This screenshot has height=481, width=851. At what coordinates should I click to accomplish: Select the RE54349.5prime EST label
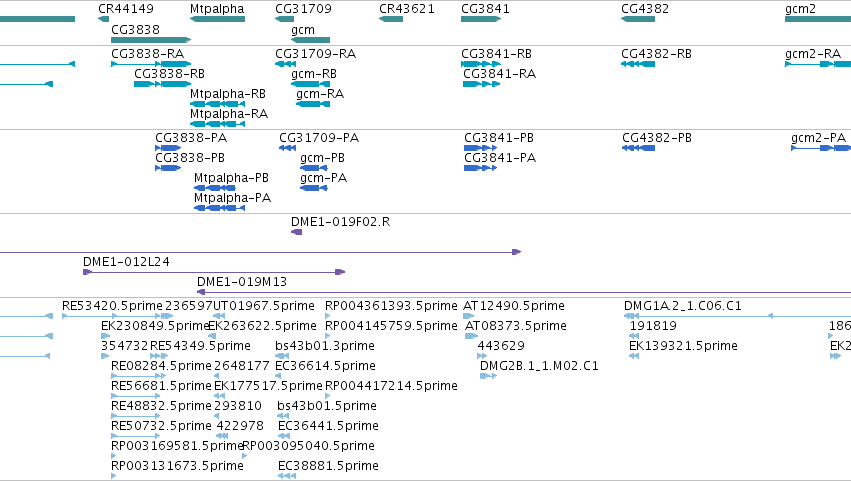click(x=200, y=346)
